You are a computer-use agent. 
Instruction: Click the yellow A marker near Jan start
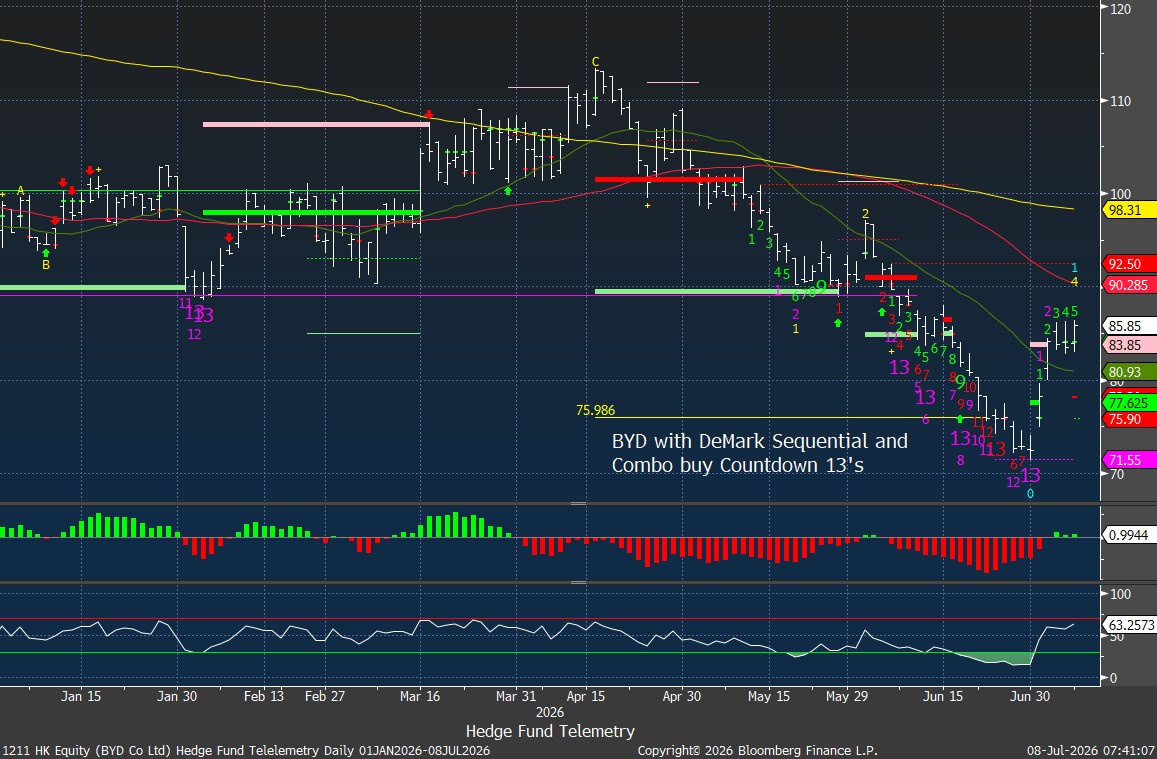[x=21, y=191]
